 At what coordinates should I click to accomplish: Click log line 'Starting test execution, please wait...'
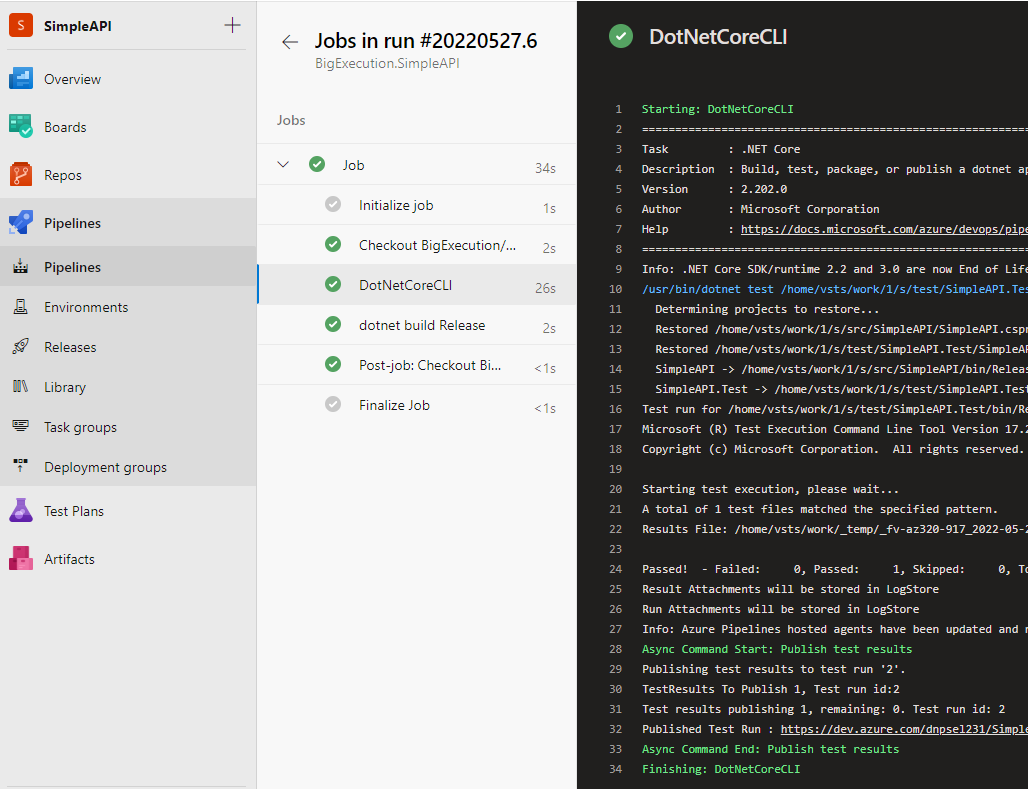click(770, 489)
